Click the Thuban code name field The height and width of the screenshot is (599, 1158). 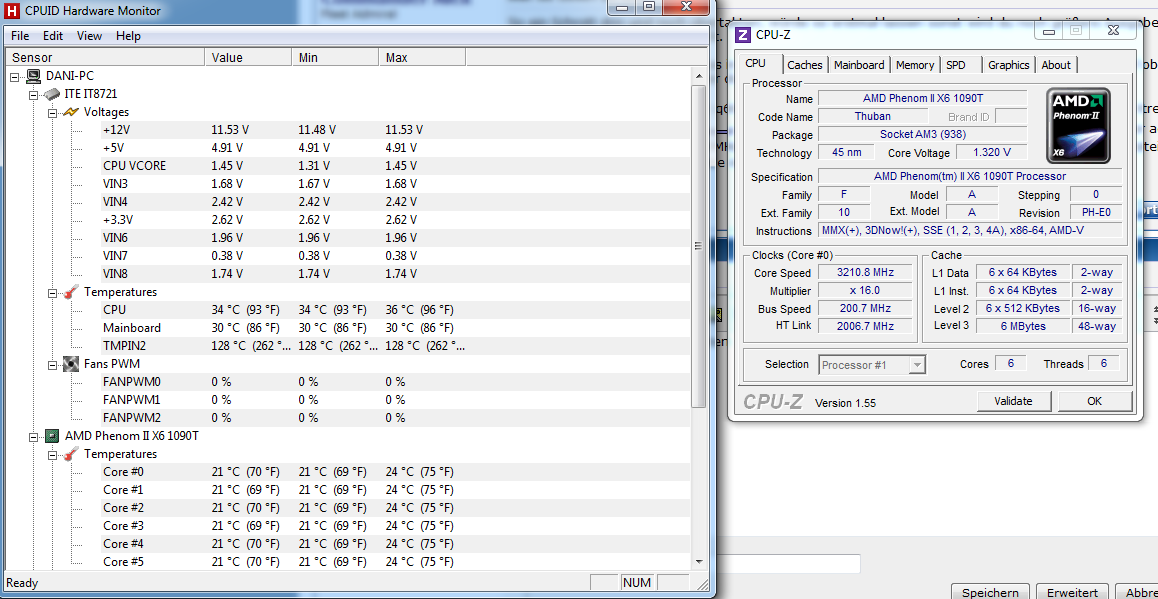click(x=873, y=116)
